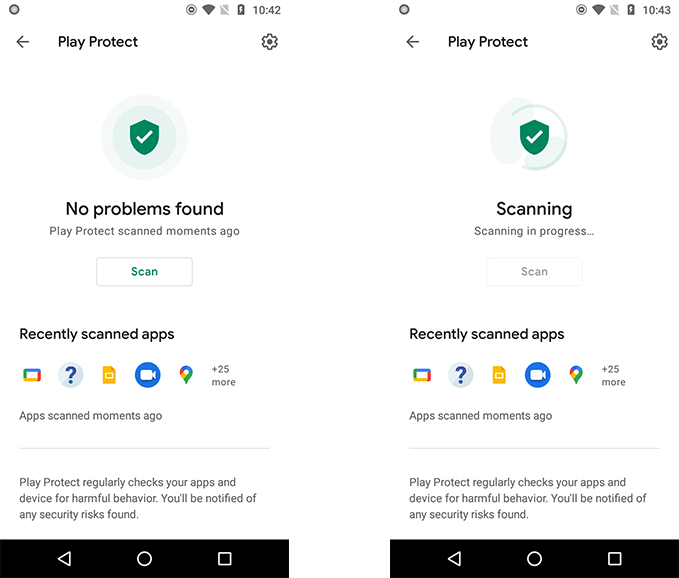The width and height of the screenshot is (679, 578).
Task: Tap Android Home circle on right navigation bar
Action: click(534, 559)
